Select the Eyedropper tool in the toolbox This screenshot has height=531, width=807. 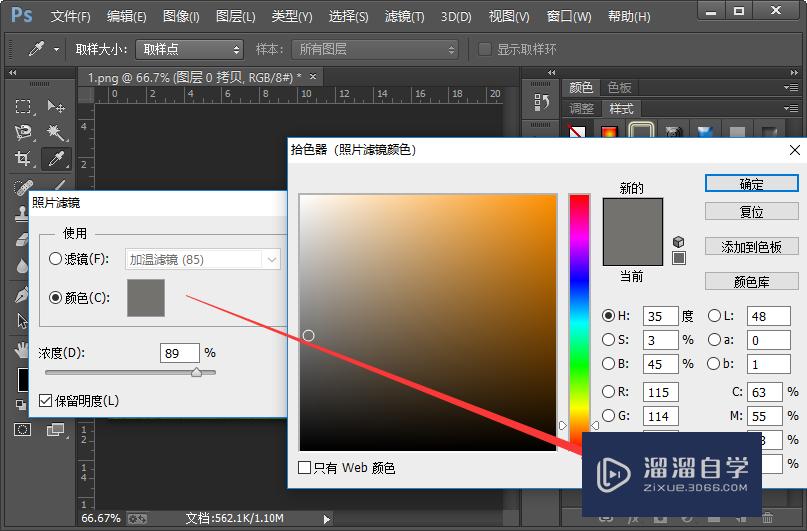tap(56, 158)
